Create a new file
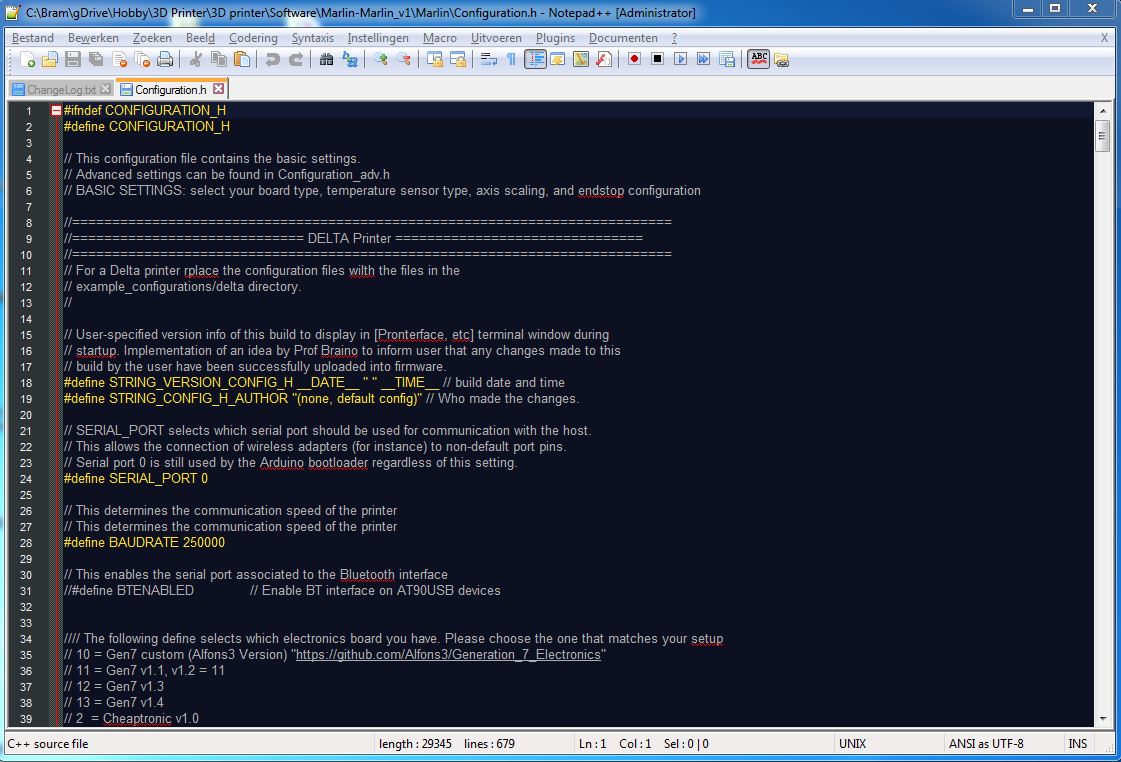This screenshot has height=762, width=1121. point(27,59)
